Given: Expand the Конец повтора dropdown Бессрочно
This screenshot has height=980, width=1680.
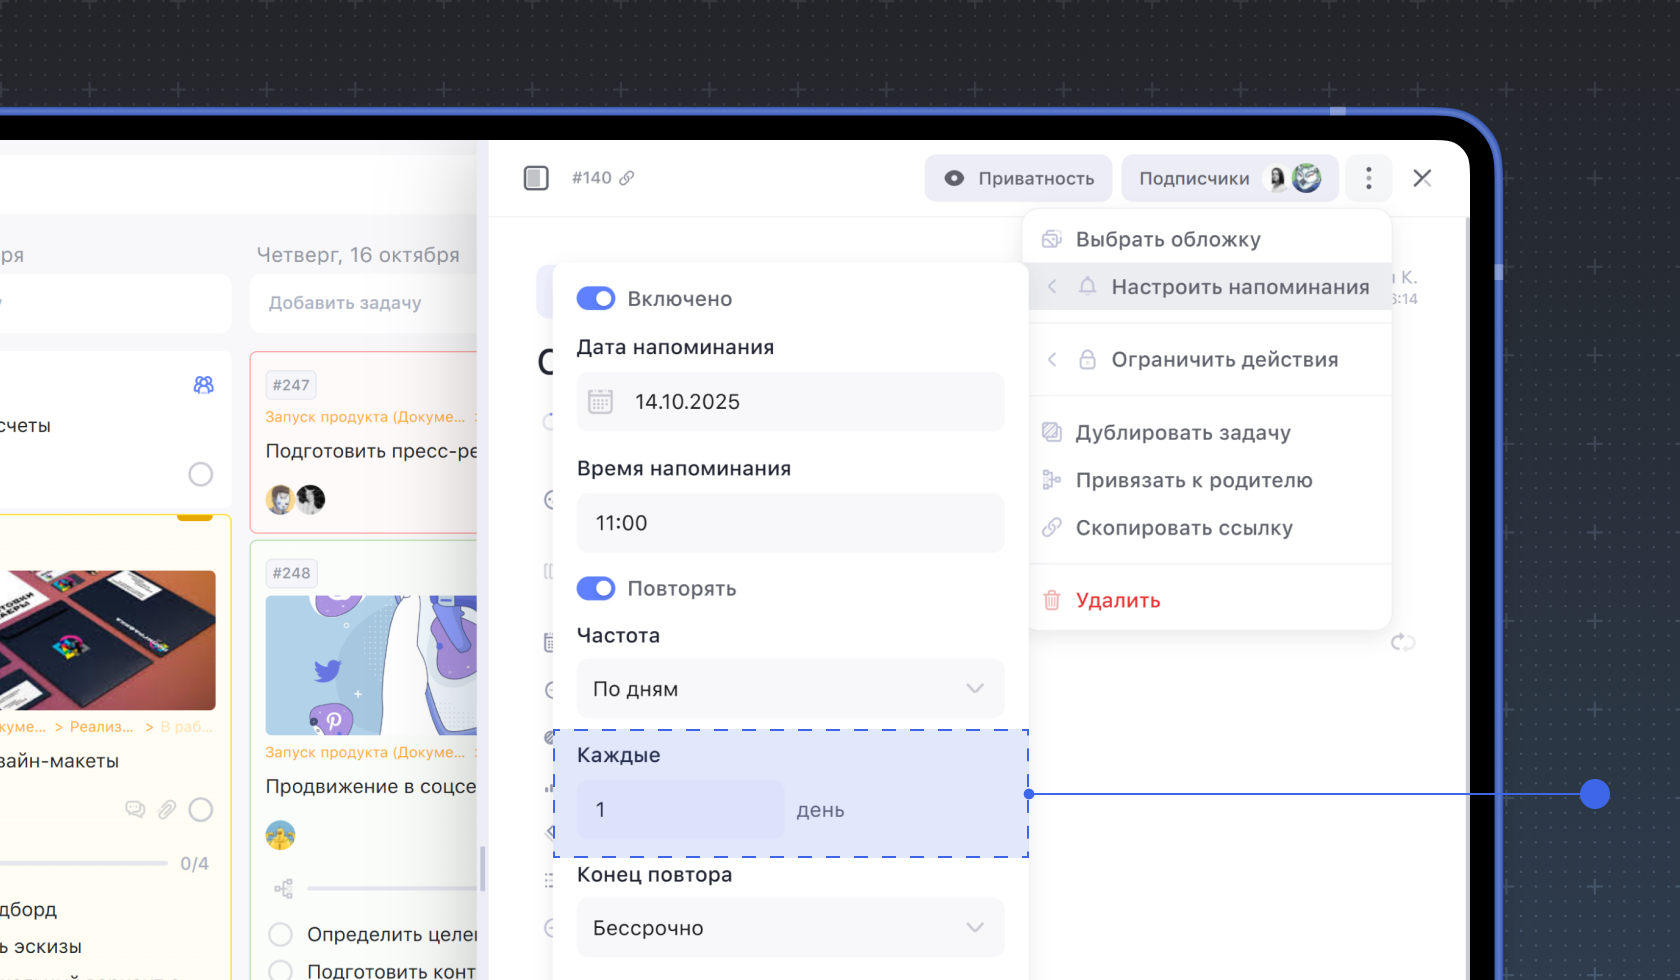Looking at the screenshot, I should (x=790, y=928).
